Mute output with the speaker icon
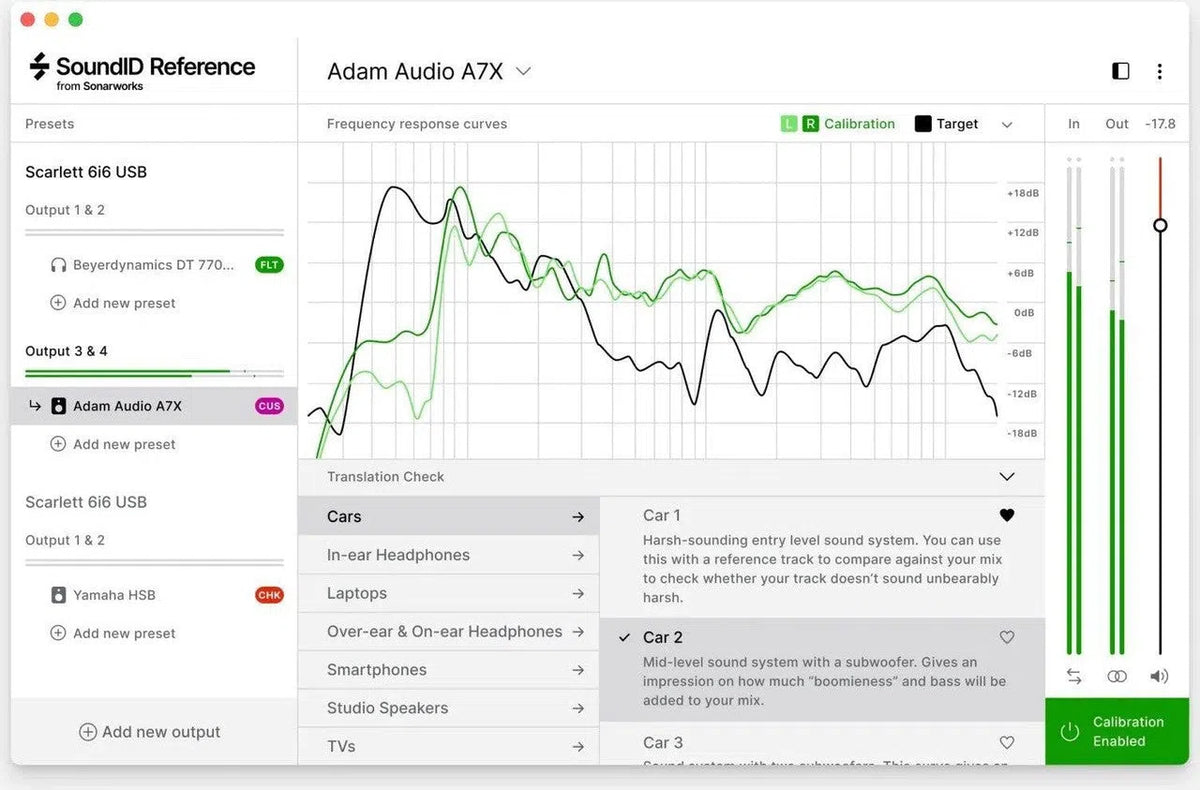Image resolution: width=1200 pixels, height=790 pixels. tap(1159, 676)
